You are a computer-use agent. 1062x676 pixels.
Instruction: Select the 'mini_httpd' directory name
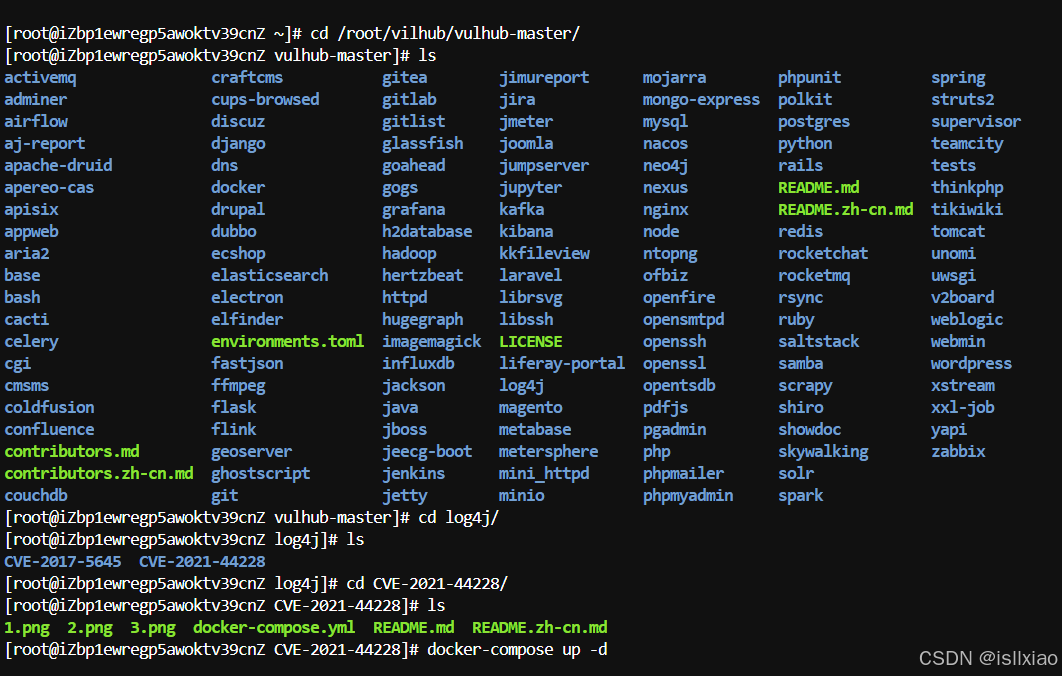click(545, 473)
